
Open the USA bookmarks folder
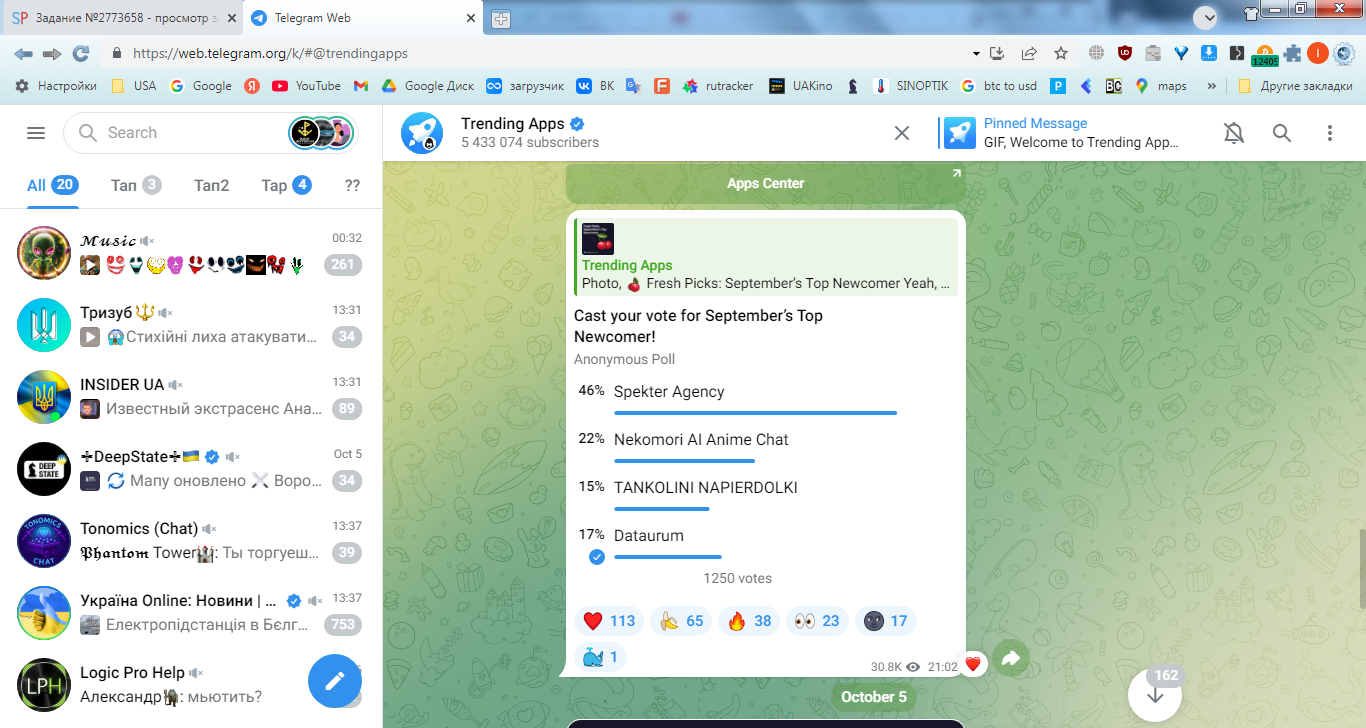pyautogui.click(x=133, y=86)
